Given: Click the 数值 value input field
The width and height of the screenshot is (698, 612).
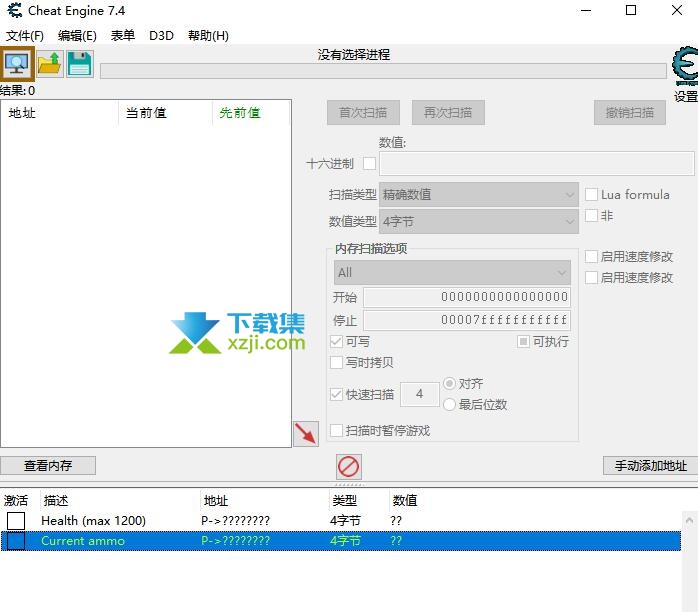Looking at the screenshot, I should tap(536, 163).
